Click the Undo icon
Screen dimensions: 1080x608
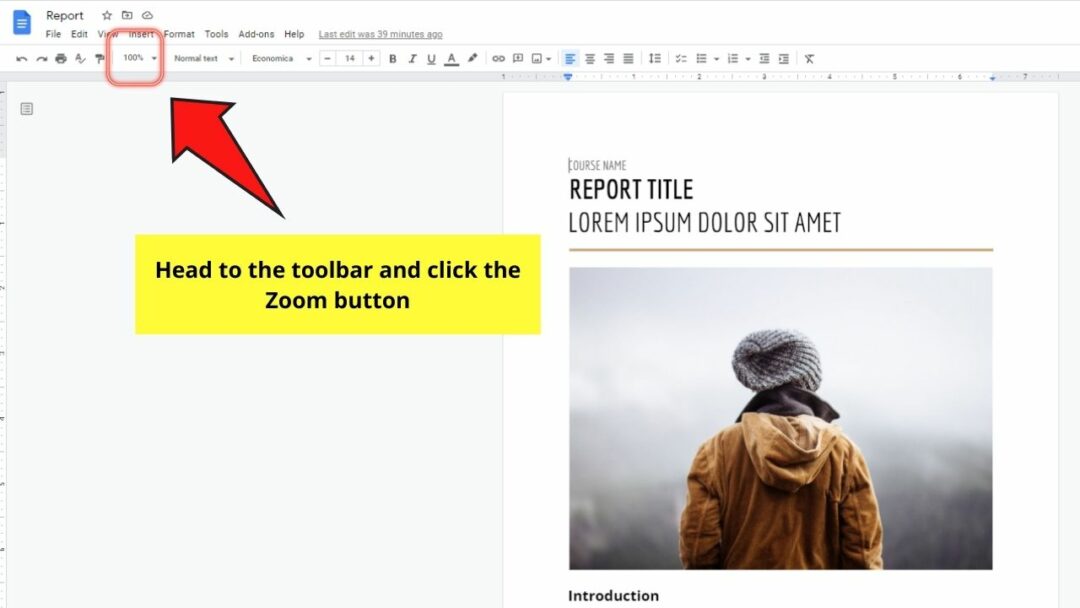[x=22, y=58]
